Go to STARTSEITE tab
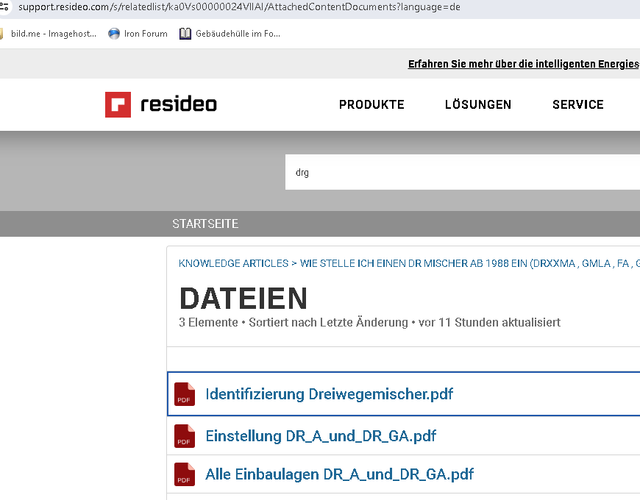Screen dimensions: 640x500 (205, 224)
